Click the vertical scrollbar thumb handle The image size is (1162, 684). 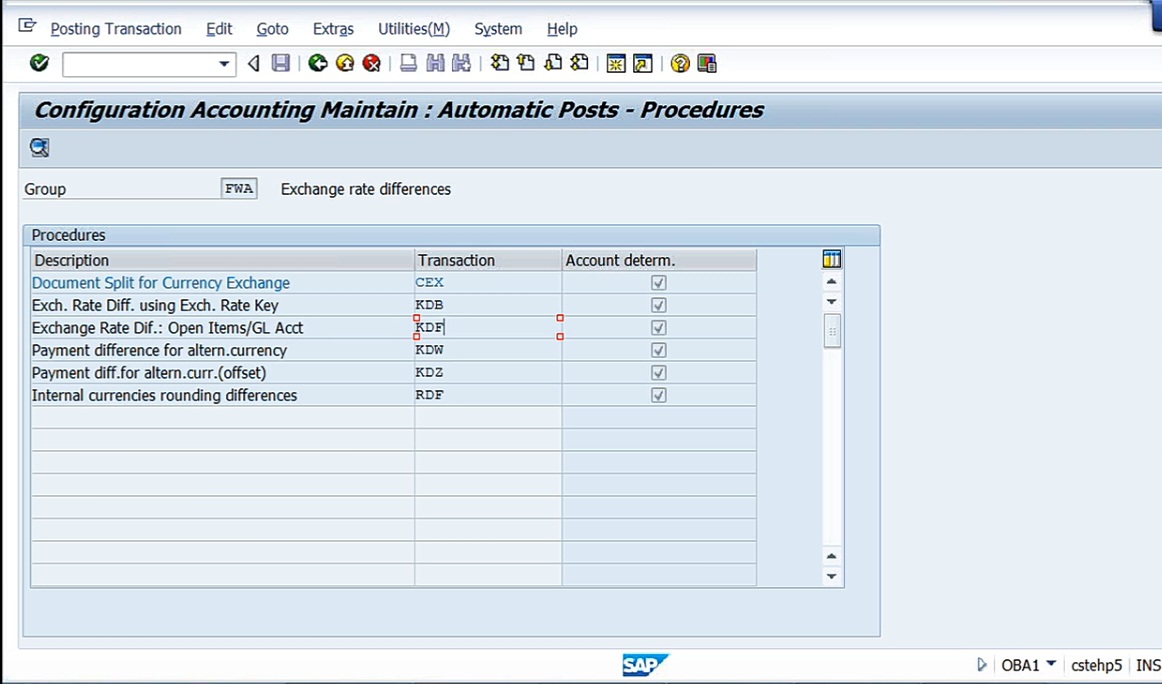coord(831,331)
